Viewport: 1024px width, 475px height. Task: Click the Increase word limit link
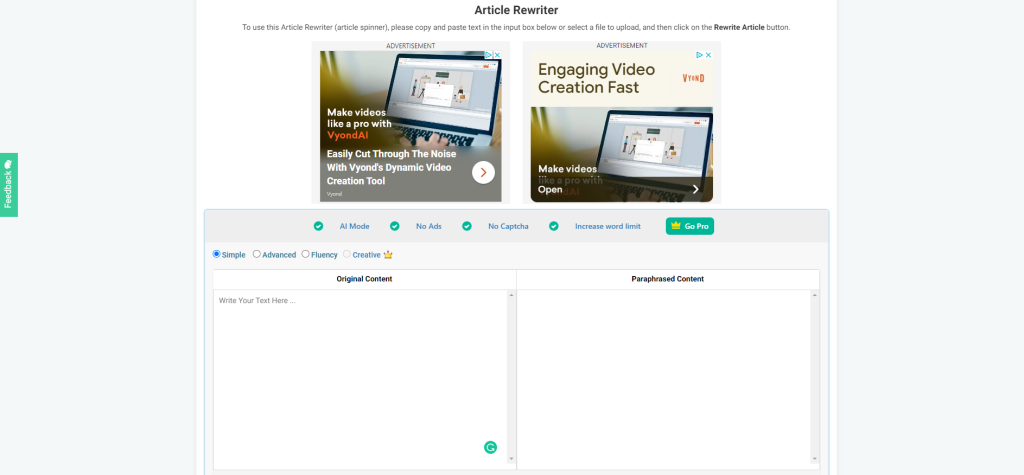click(608, 227)
